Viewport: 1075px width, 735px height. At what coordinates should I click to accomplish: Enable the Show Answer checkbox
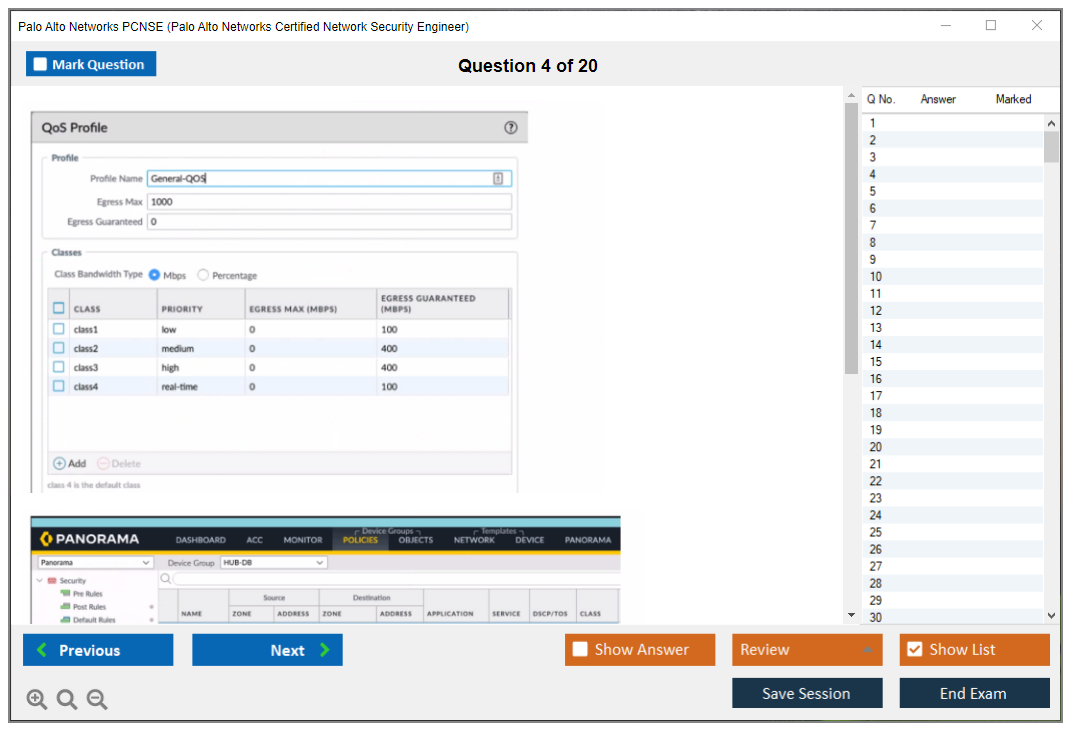pyautogui.click(x=580, y=650)
